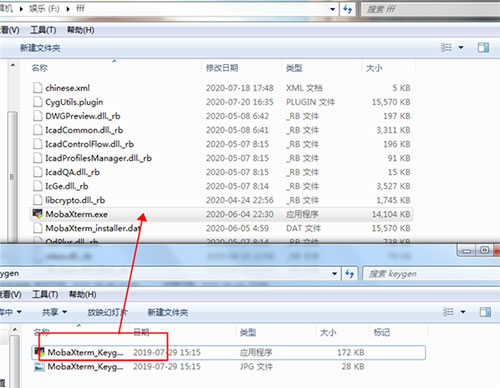Open address history dropdown in fff window

point(332,9)
